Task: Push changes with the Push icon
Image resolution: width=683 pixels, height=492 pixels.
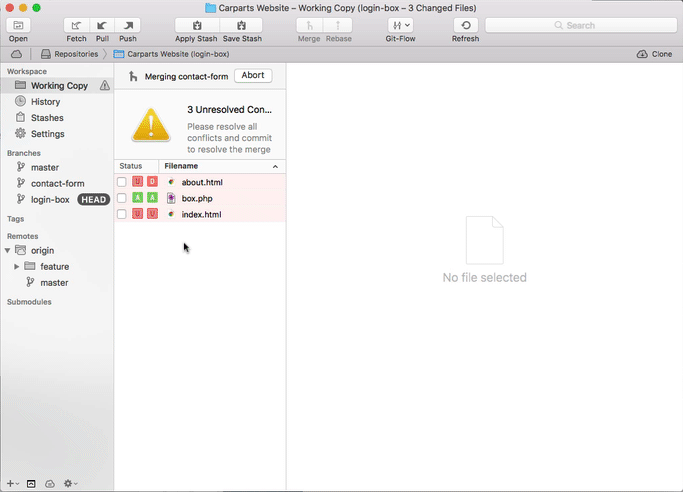Action: (x=128, y=25)
